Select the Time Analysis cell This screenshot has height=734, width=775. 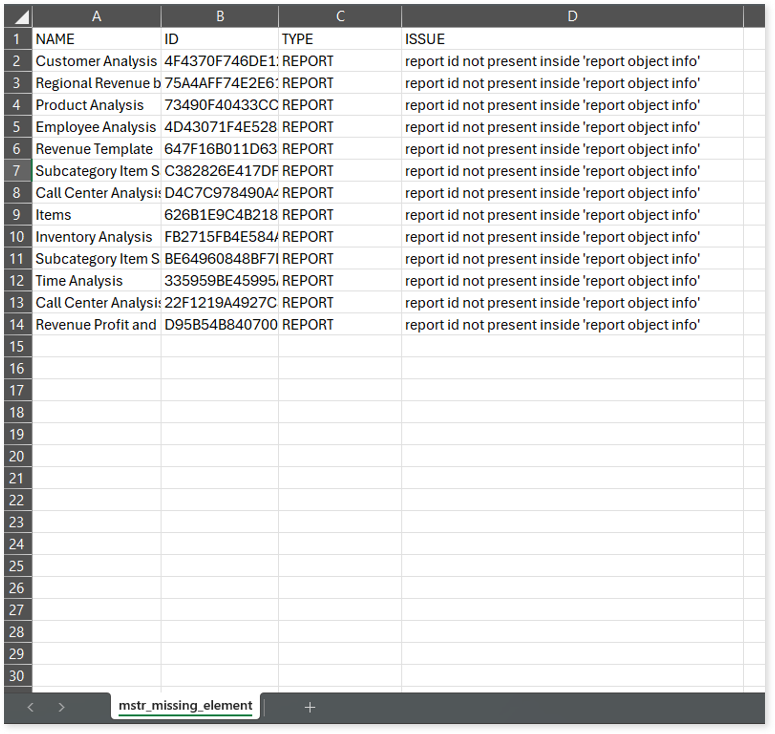(97, 281)
